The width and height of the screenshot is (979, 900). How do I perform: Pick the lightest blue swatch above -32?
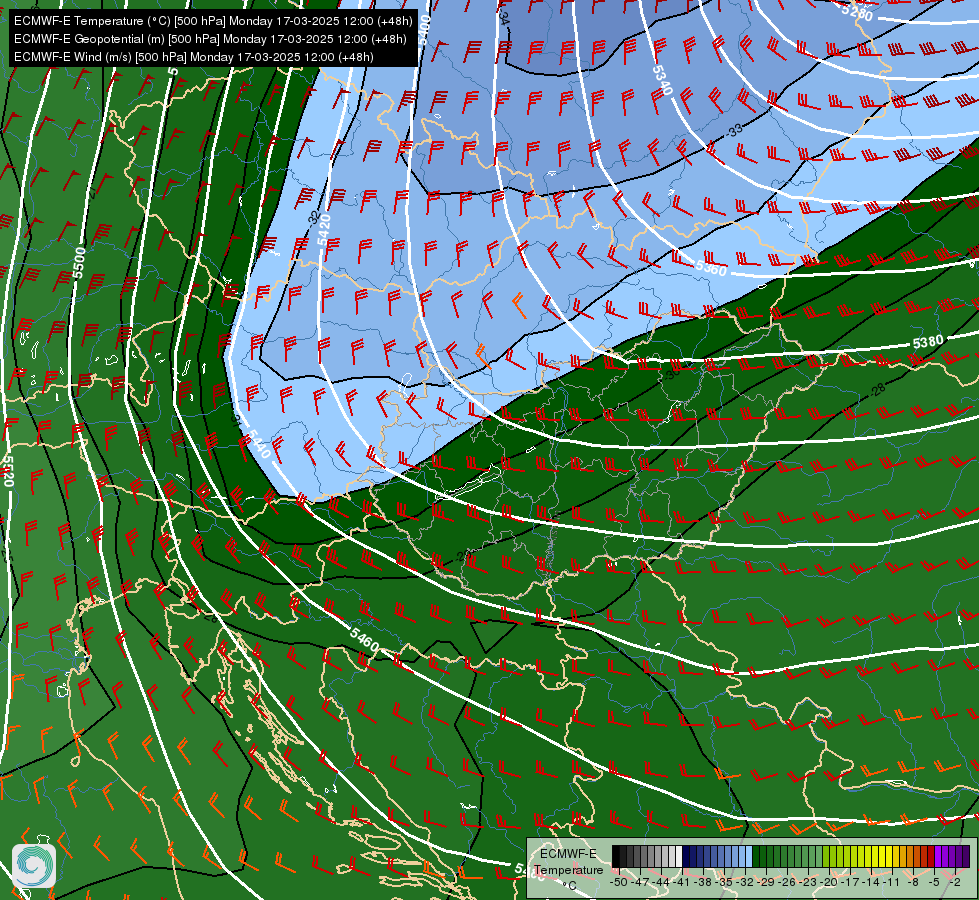749,856
